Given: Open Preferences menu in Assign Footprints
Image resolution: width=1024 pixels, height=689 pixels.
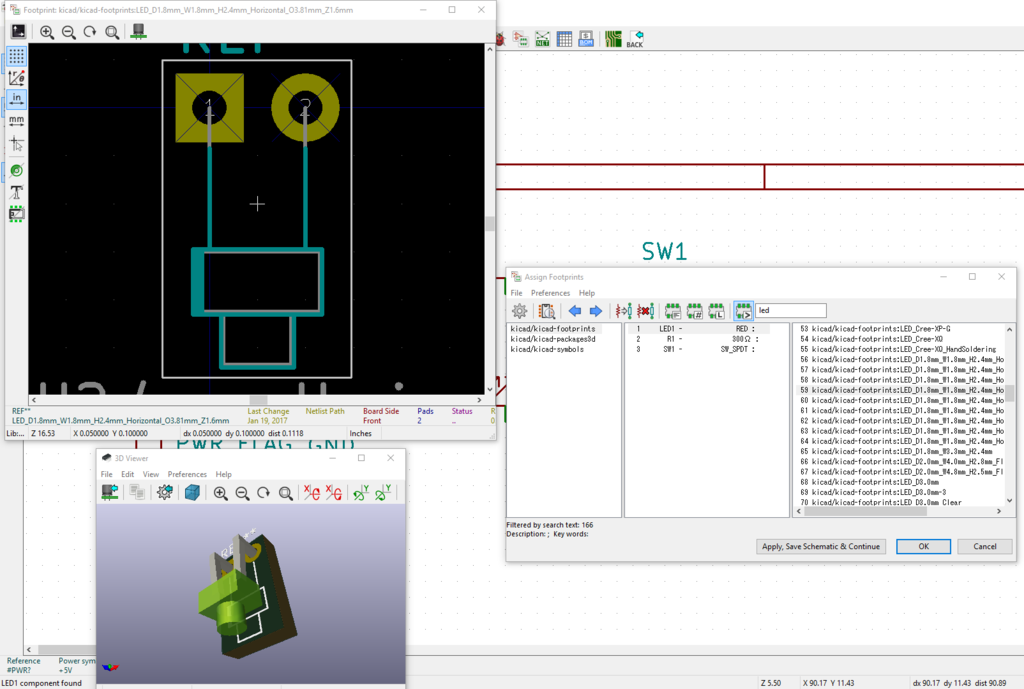Looking at the screenshot, I should click(551, 293).
